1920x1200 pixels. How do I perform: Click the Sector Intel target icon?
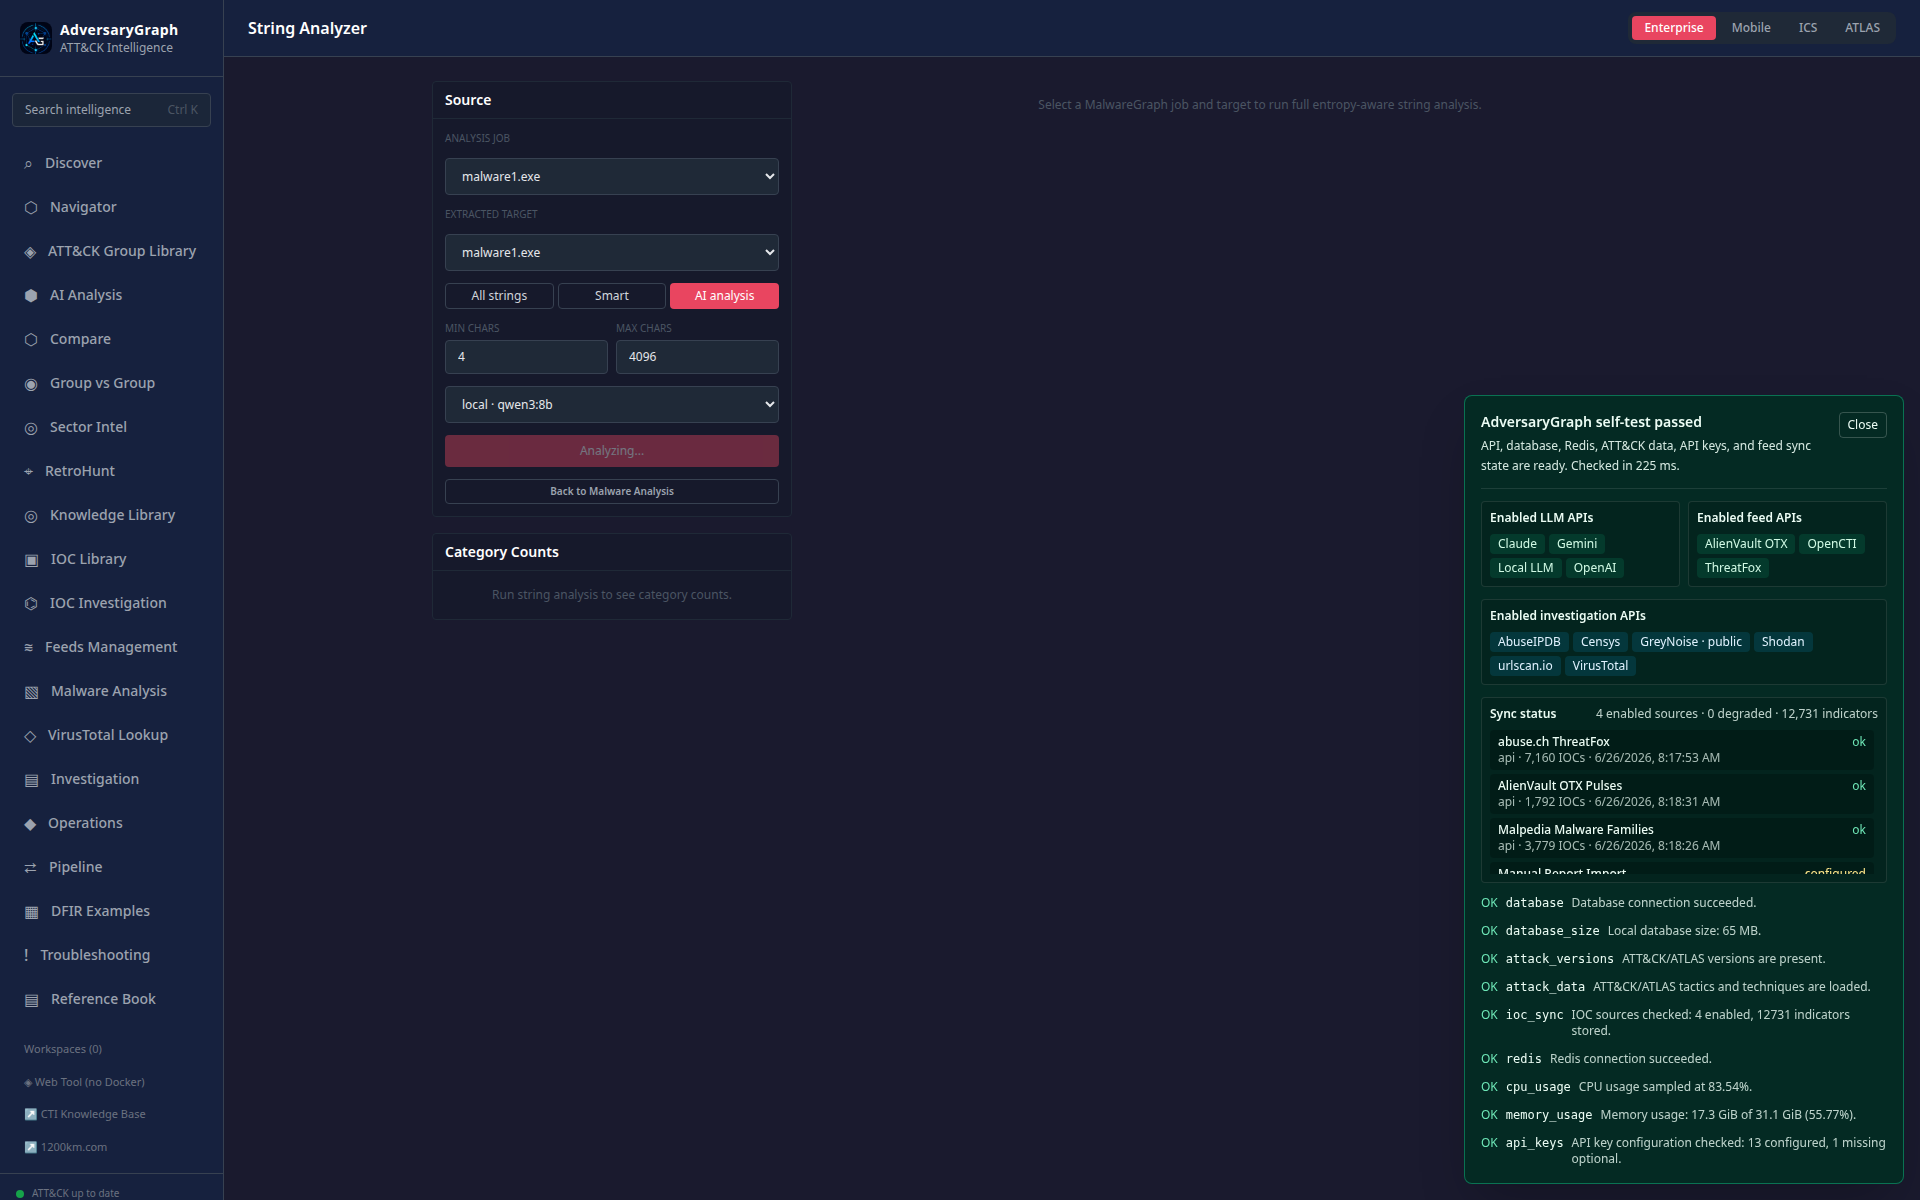[x=31, y=428]
